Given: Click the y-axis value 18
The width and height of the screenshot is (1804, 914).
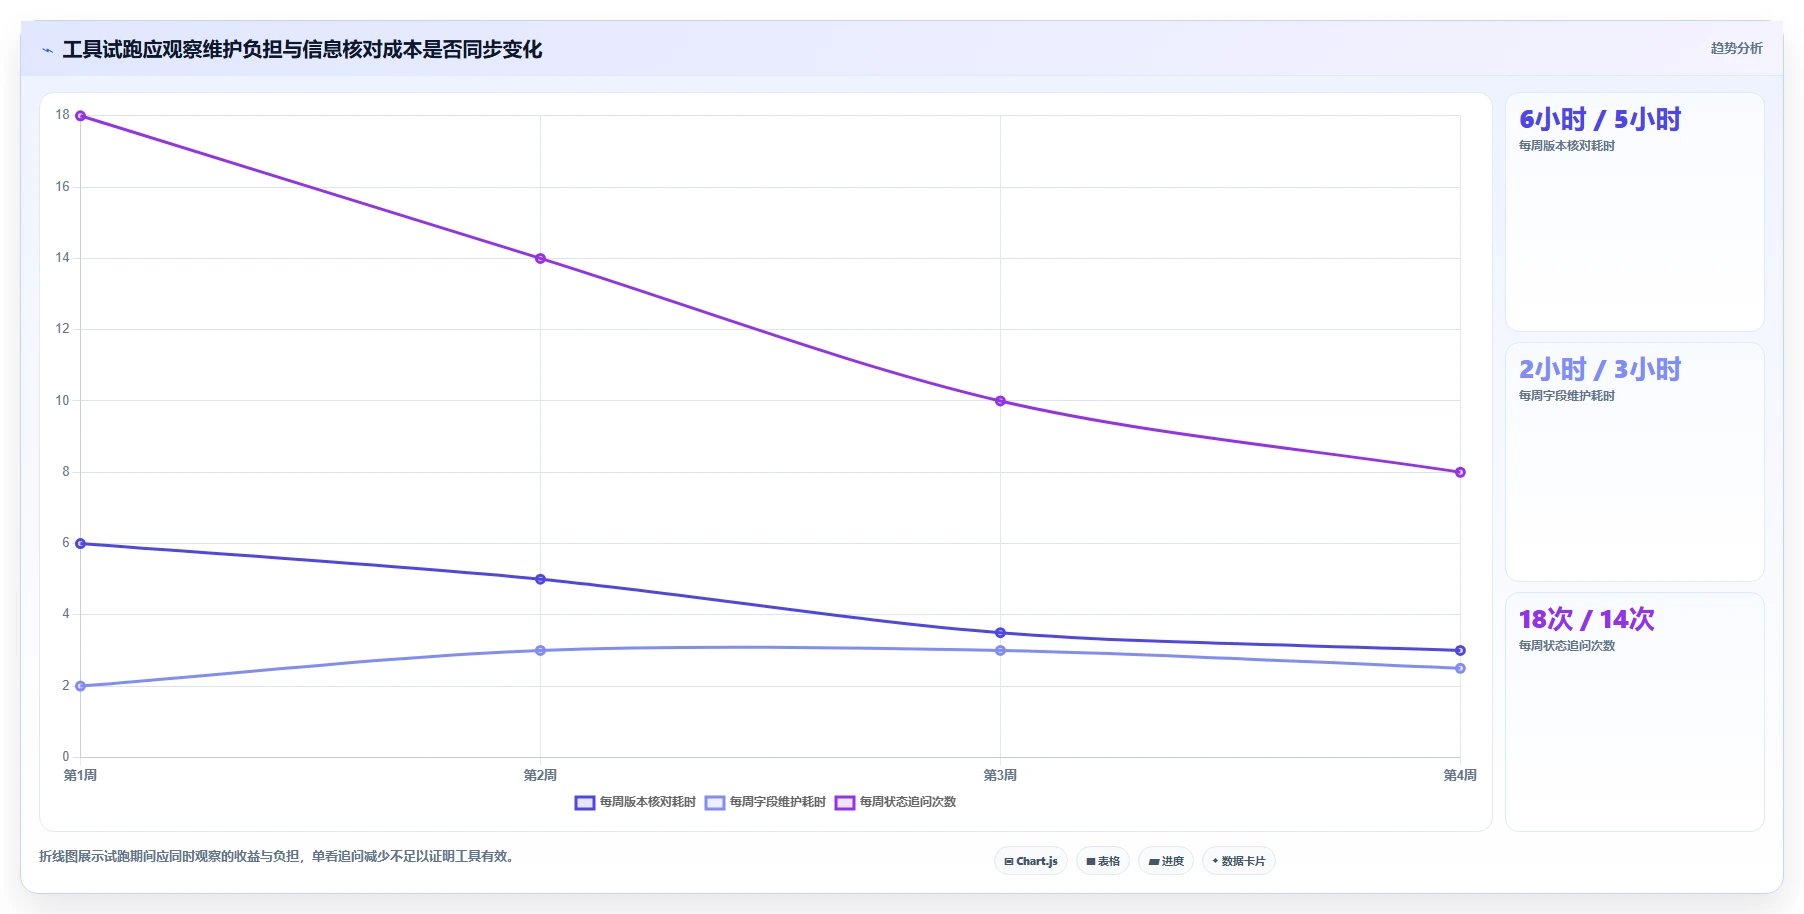Looking at the screenshot, I should coord(63,115).
